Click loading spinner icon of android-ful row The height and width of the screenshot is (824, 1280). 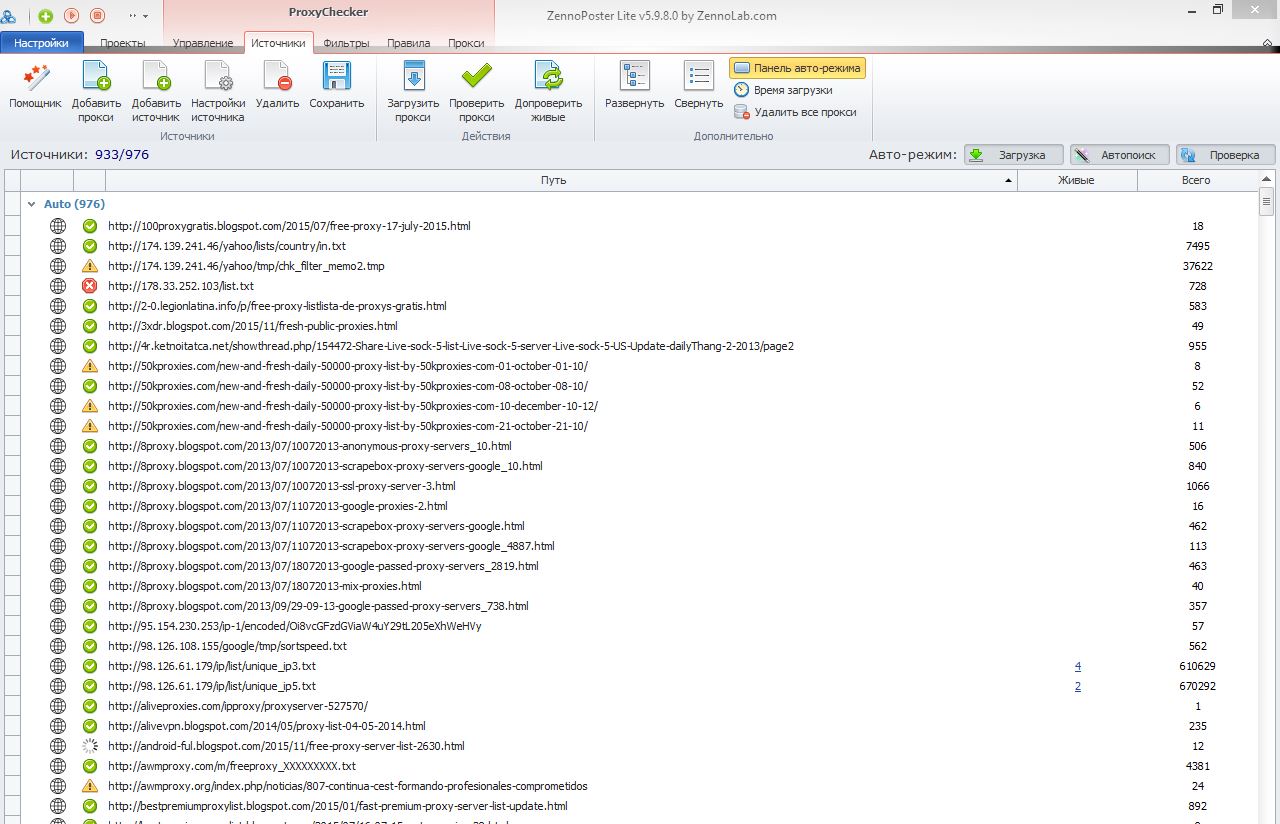point(90,746)
